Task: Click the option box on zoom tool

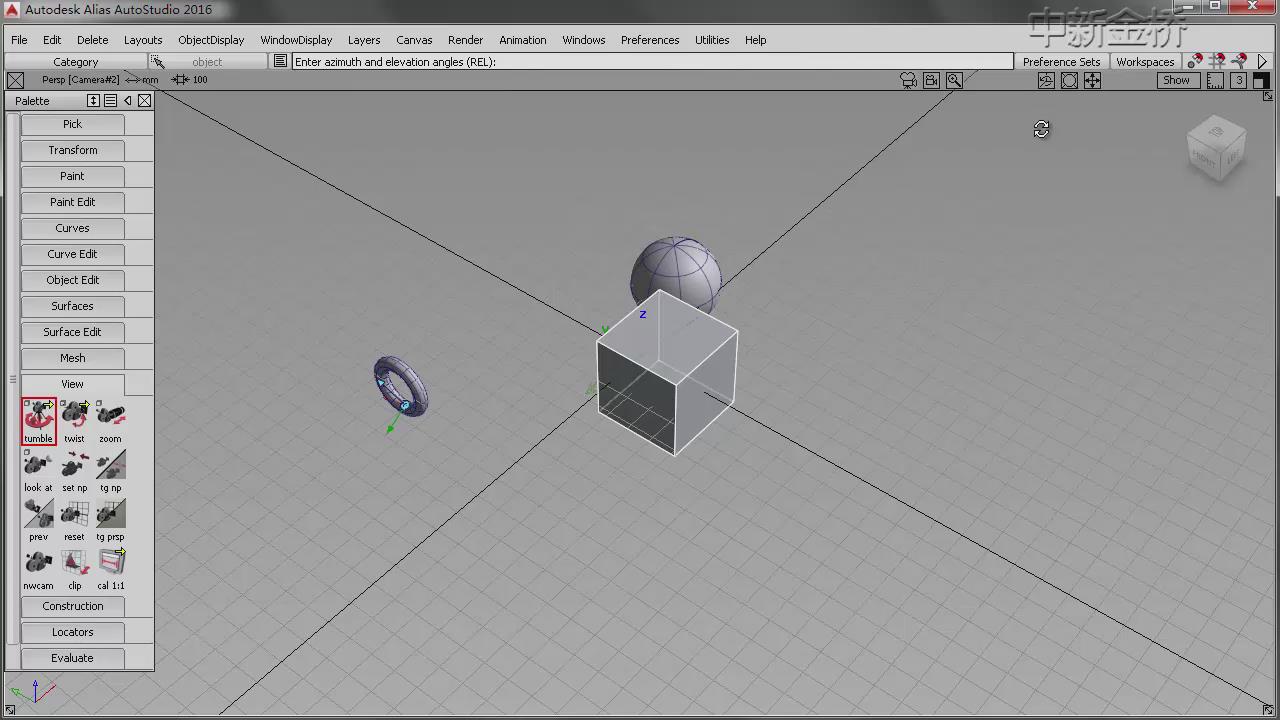Action: point(100,405)
